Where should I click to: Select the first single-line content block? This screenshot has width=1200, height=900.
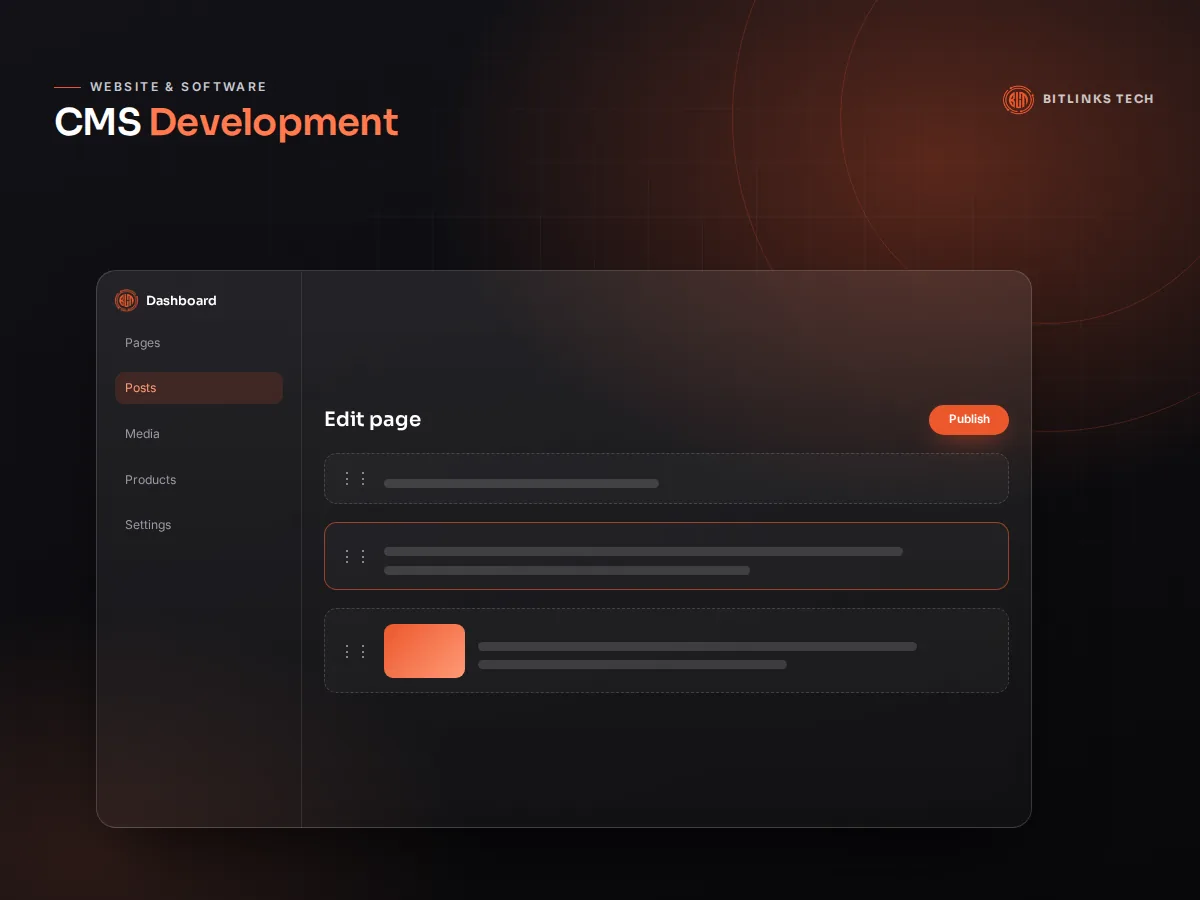[666, 478]
